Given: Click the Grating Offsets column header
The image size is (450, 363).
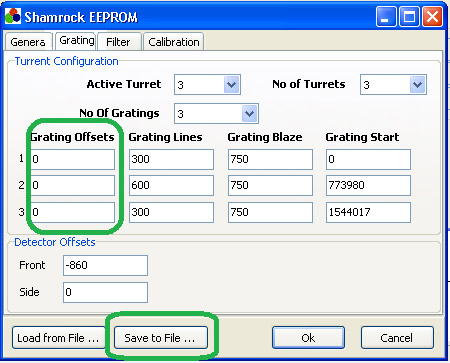Looking at the screenshot, I should (72, 137).
